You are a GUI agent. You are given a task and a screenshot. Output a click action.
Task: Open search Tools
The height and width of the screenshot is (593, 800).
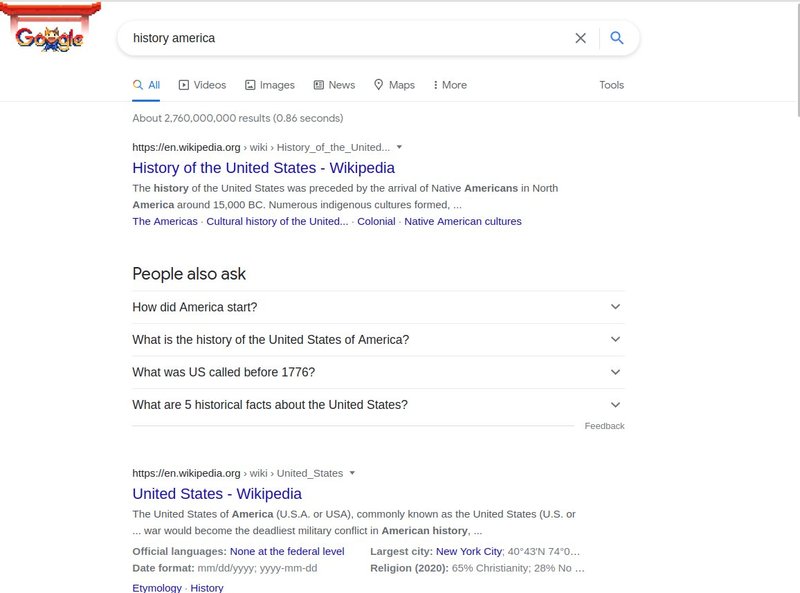coord(611,85)
